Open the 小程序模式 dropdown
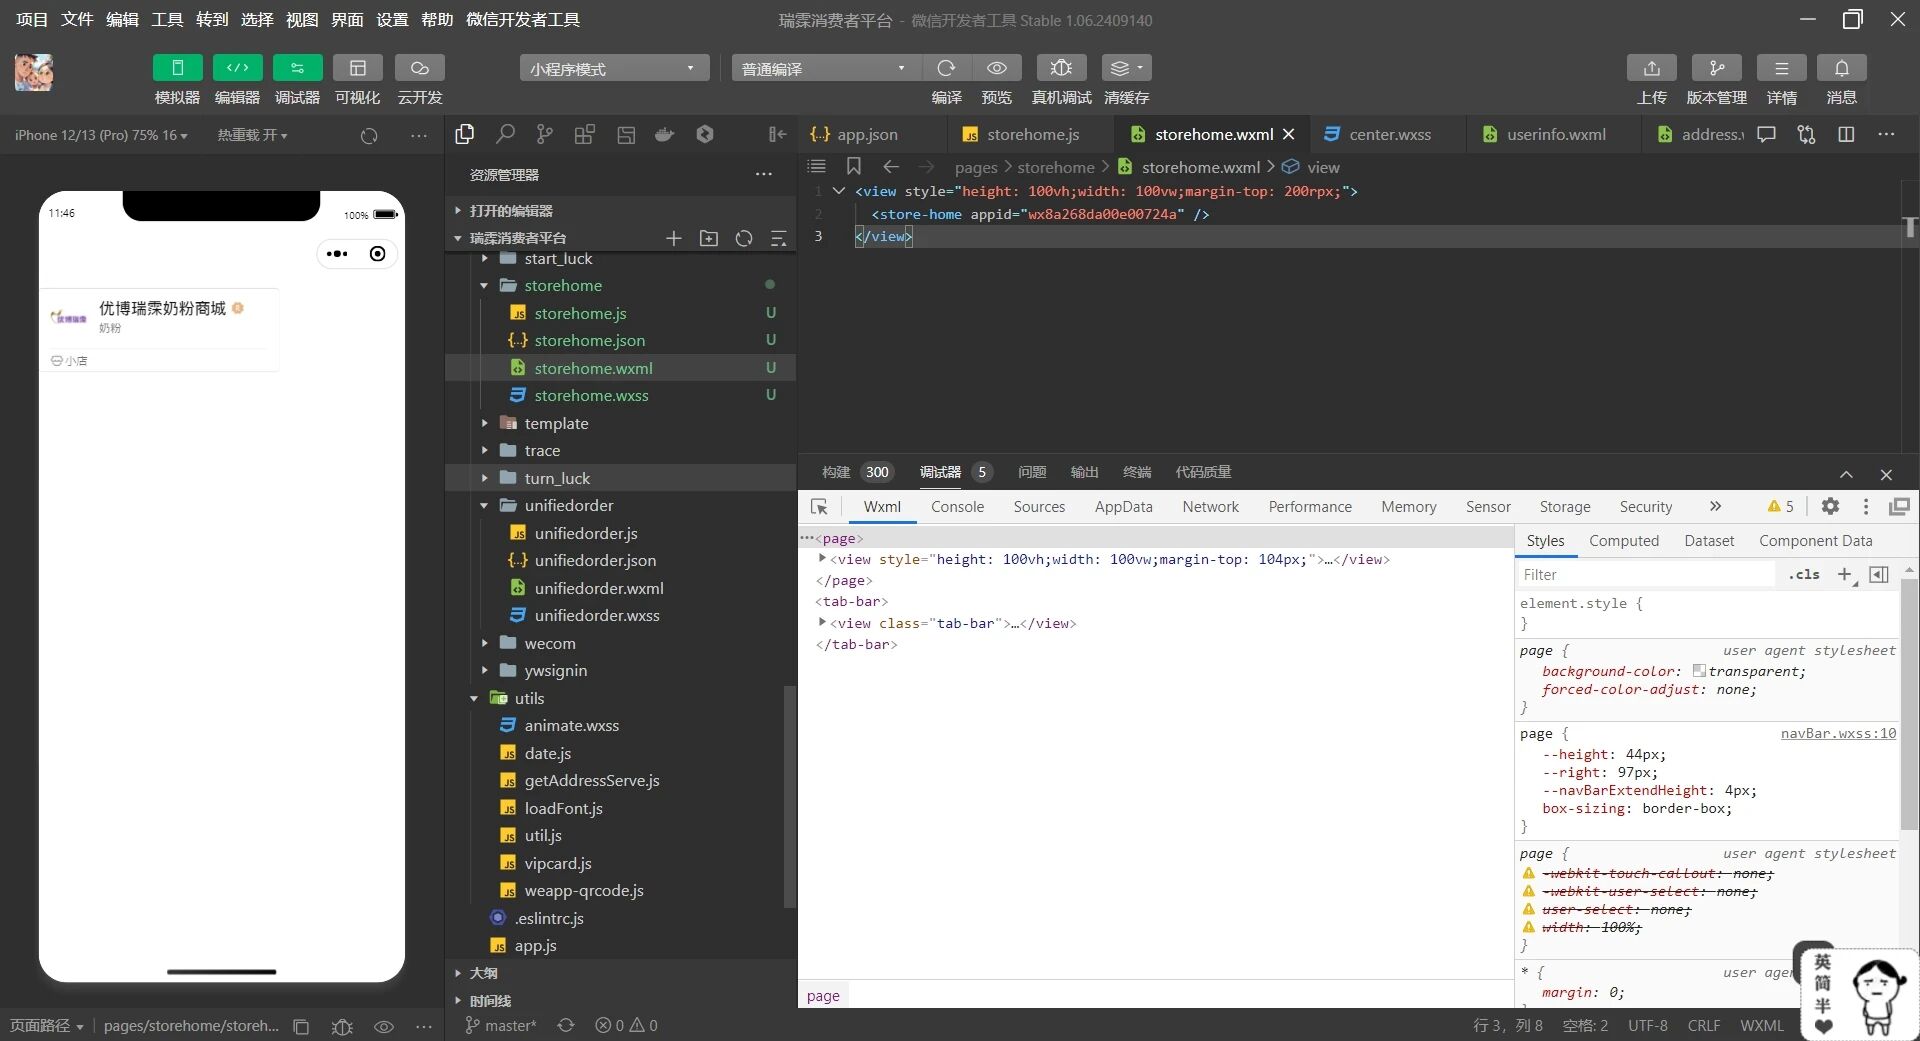 point(613,68)
